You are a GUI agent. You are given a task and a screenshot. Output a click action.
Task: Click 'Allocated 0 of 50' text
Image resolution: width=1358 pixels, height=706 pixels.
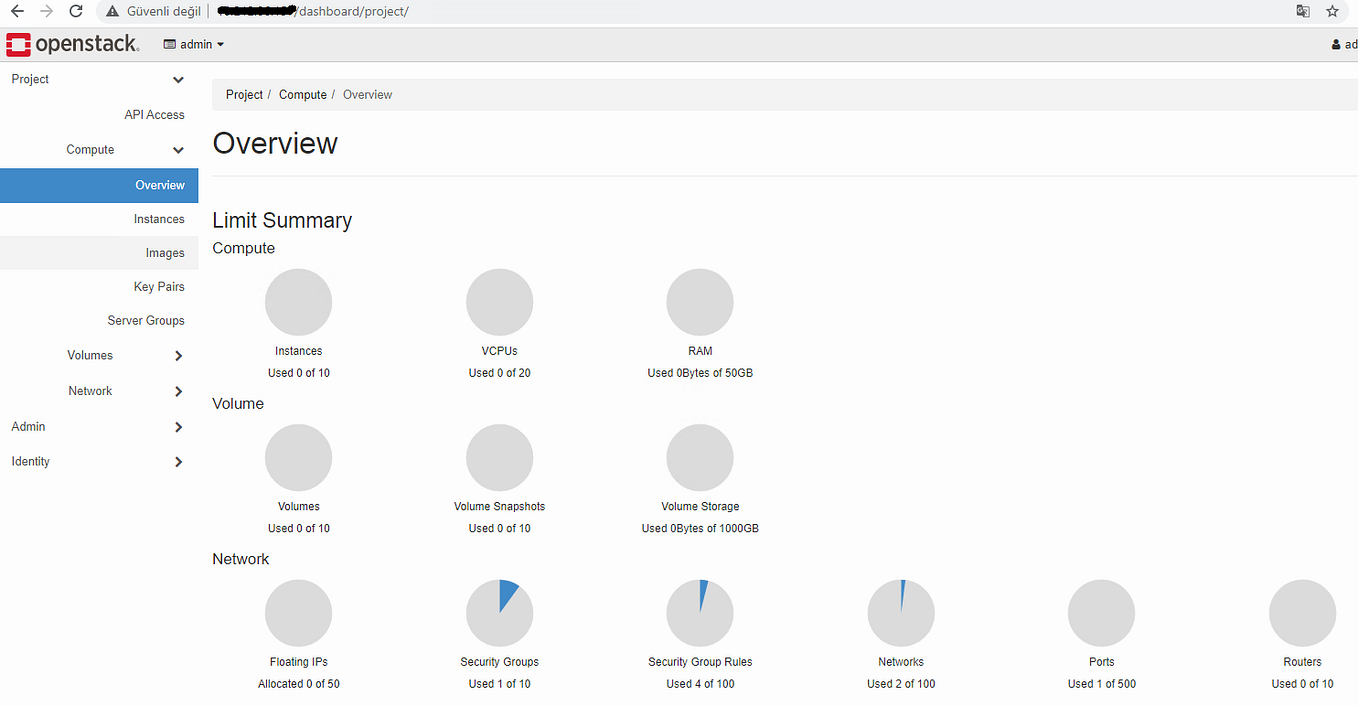click(x=298, y=684)
